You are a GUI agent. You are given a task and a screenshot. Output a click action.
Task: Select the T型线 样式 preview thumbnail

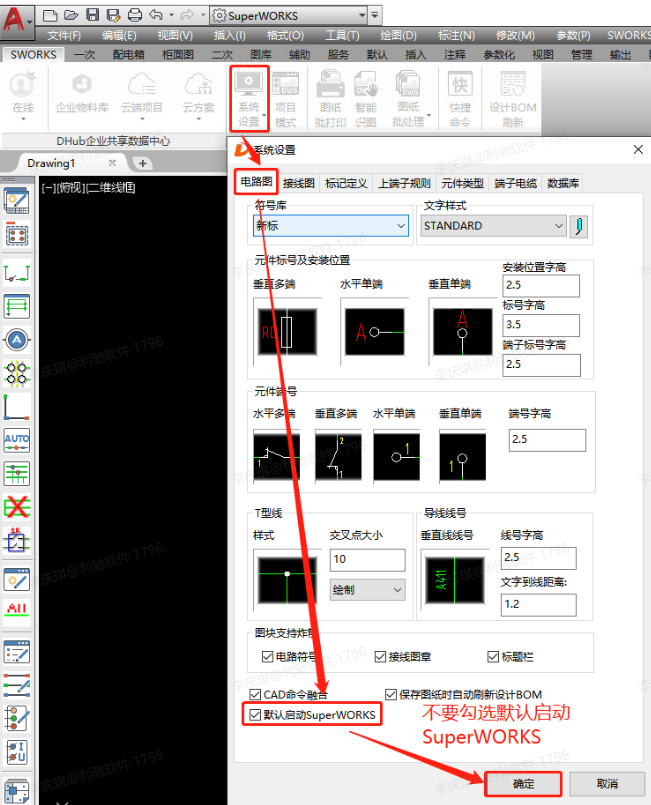287,580
